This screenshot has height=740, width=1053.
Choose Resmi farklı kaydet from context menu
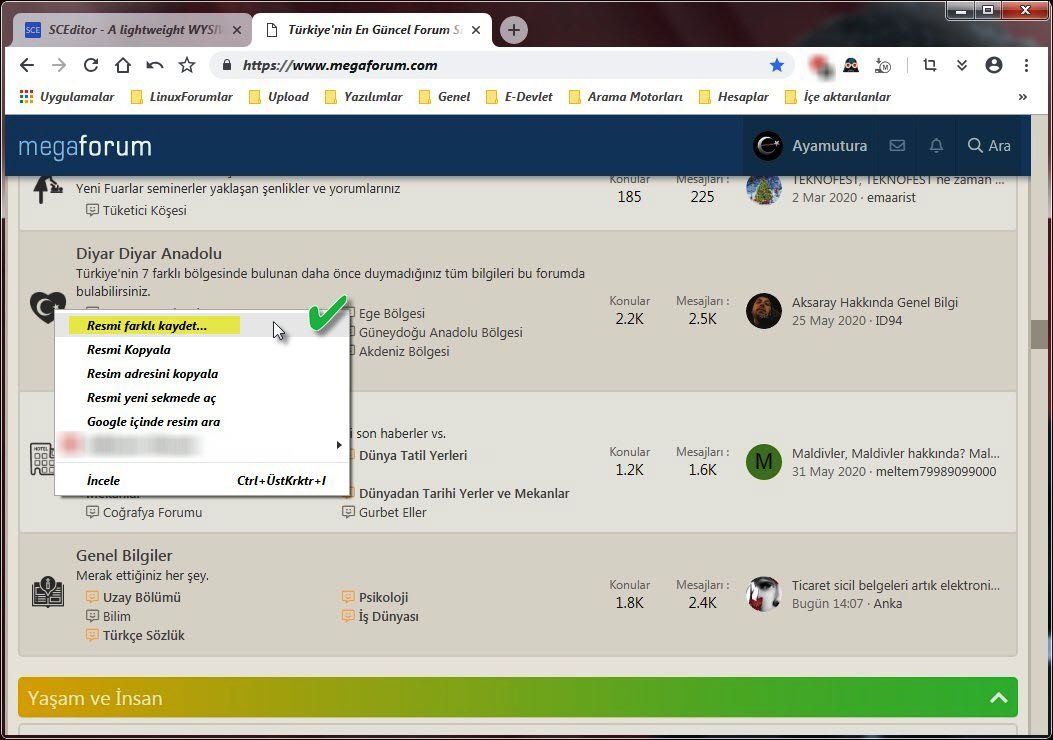click(x=201, y=326)
